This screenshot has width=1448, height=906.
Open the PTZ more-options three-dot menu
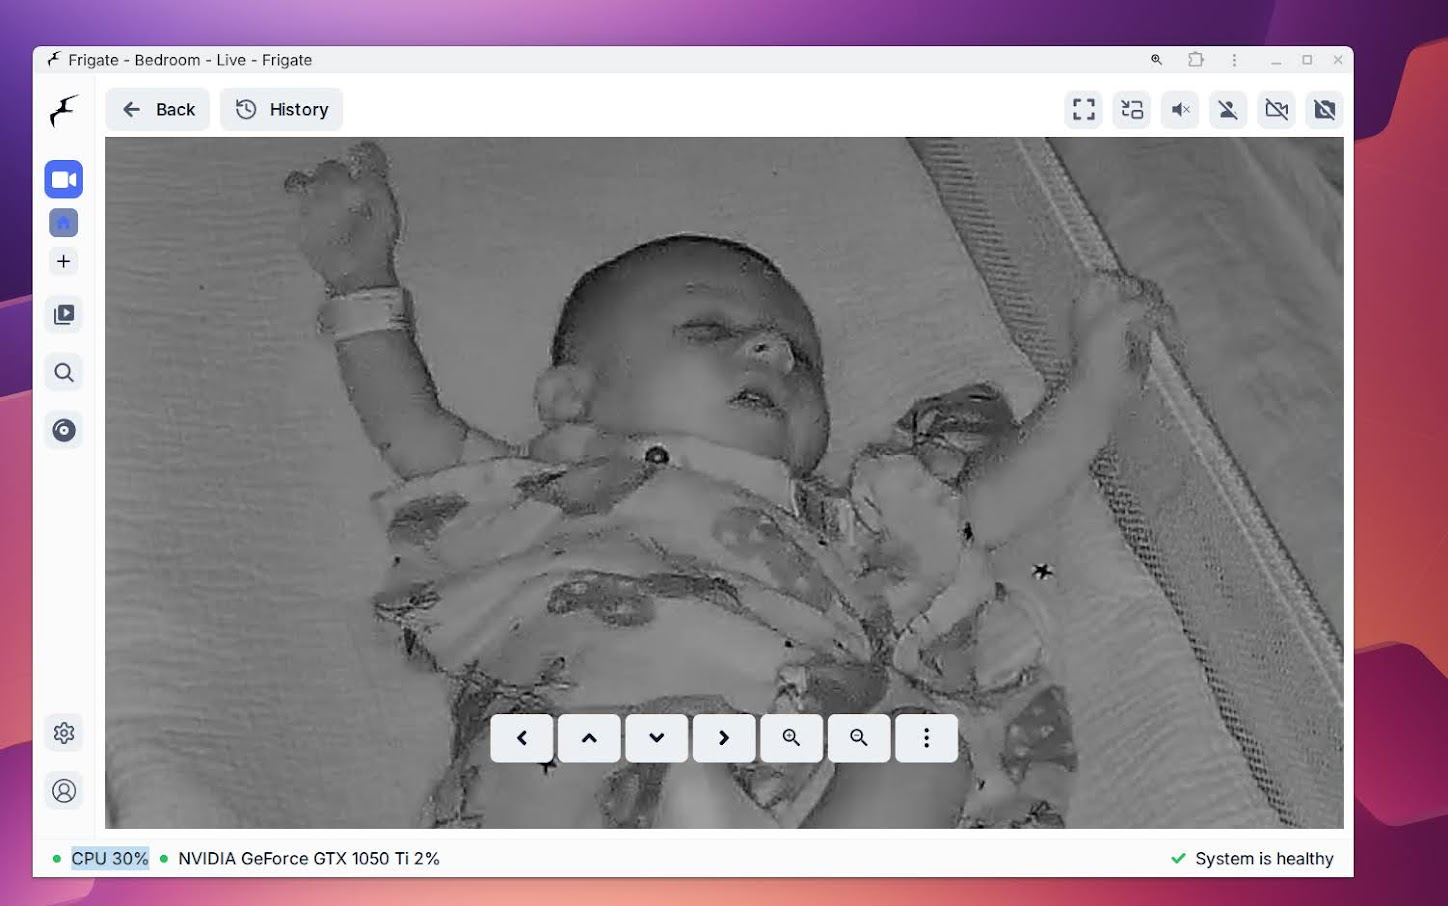[x=926, y=738]
